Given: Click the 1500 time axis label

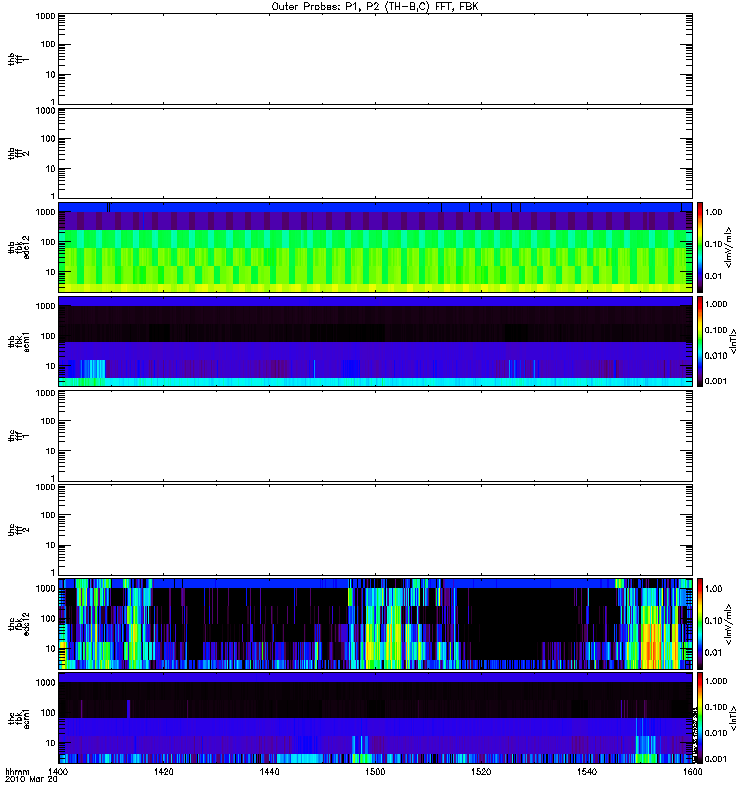Looking at the screenshot, I should 375,772.
